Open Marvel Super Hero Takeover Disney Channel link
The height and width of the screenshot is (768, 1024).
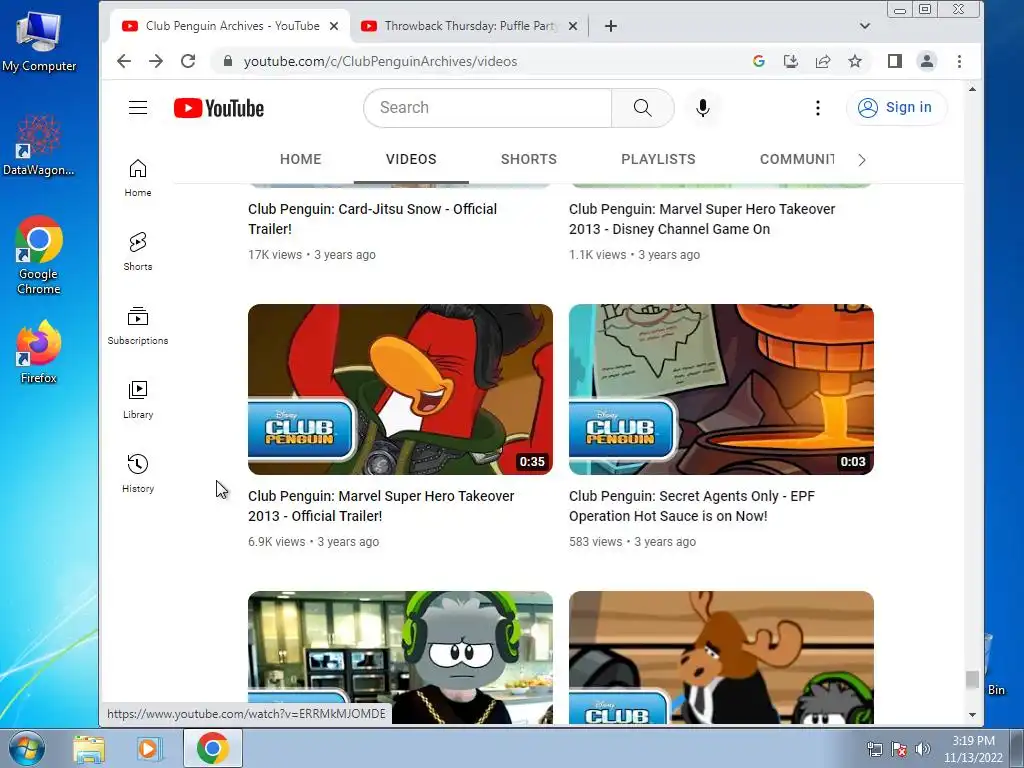coord(702,219)
